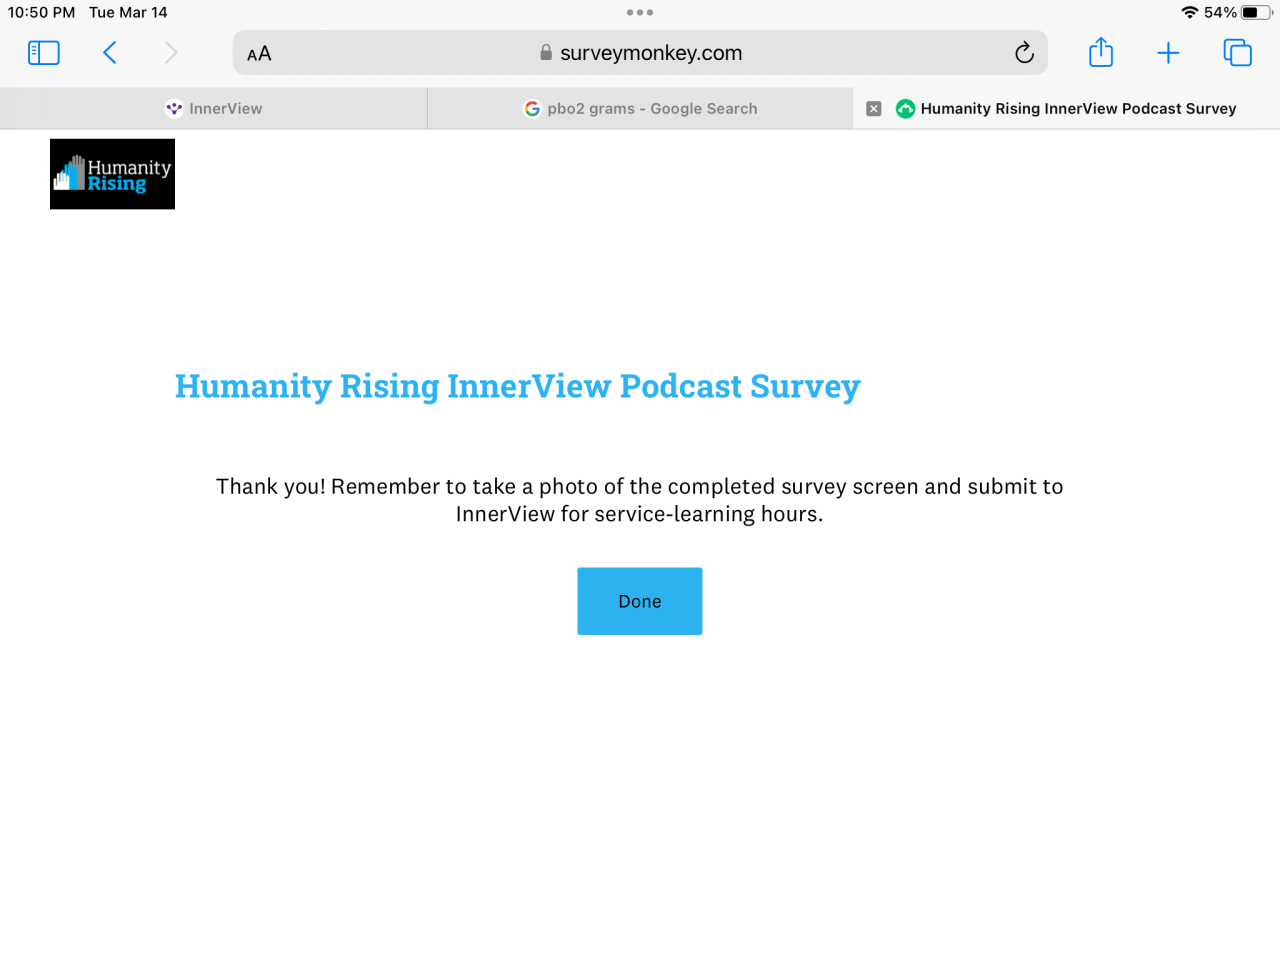The height and width of the screenshot is (960, 1280).
Task: Click the blue Done button
Action: pyautogui.click(x=640, y=601)
